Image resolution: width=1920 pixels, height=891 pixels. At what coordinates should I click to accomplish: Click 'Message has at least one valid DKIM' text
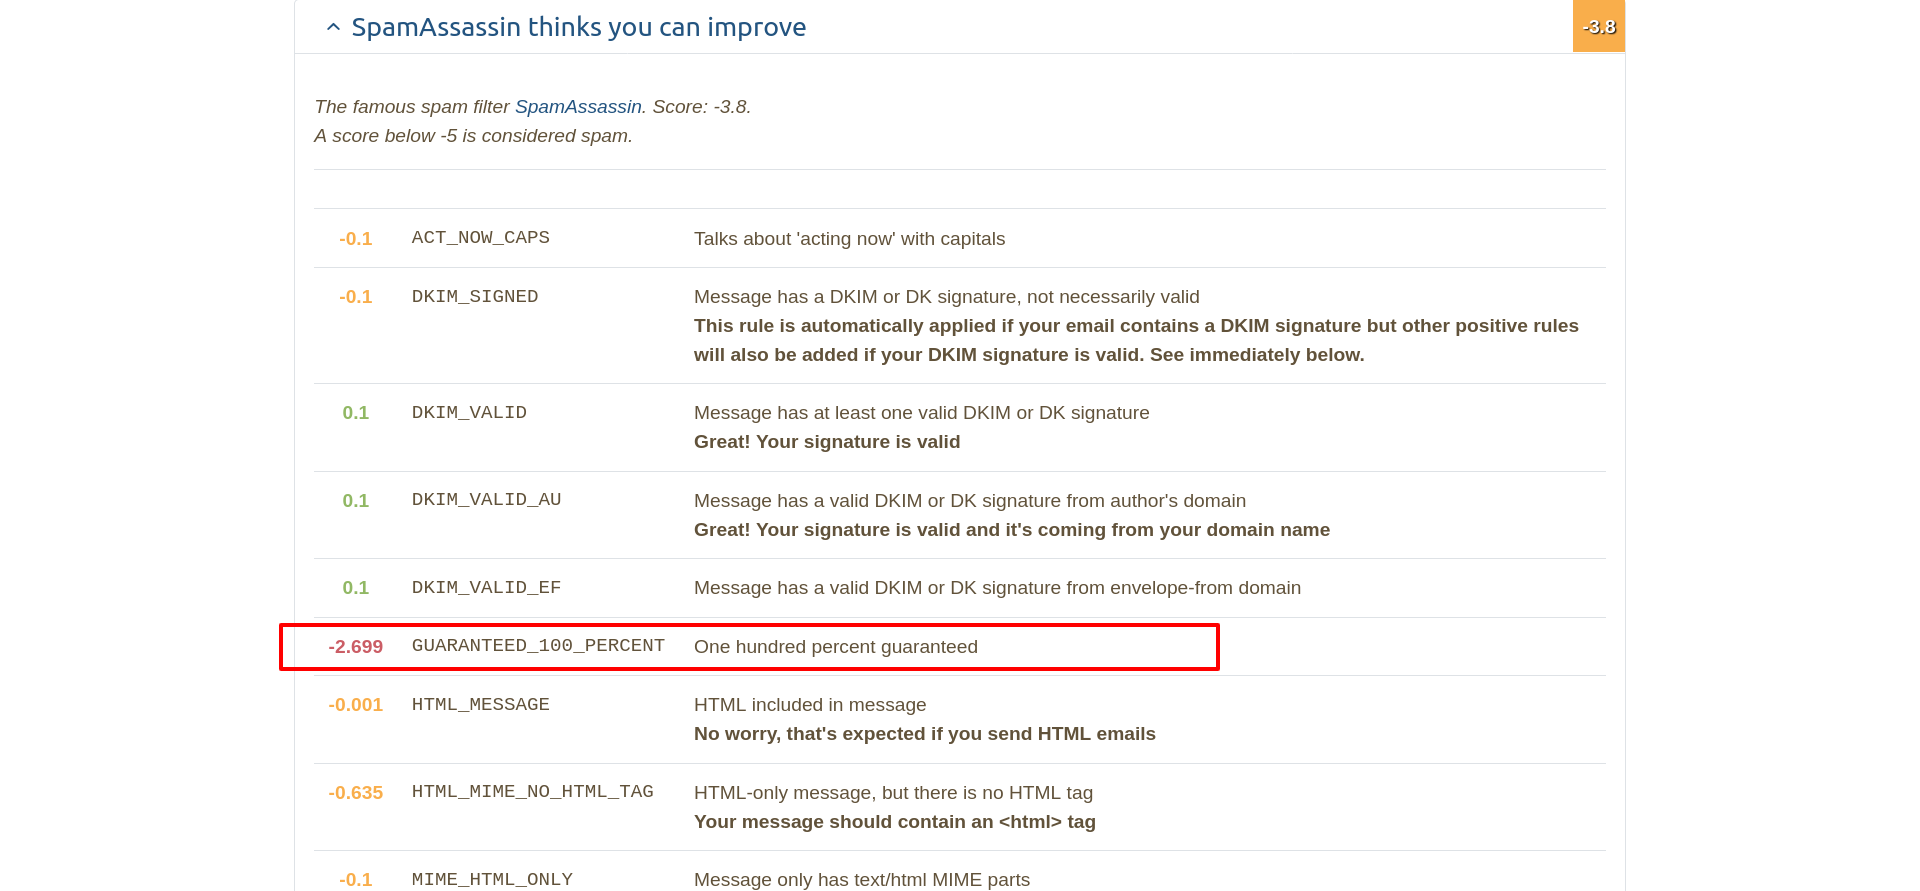(x=921, y=413)
